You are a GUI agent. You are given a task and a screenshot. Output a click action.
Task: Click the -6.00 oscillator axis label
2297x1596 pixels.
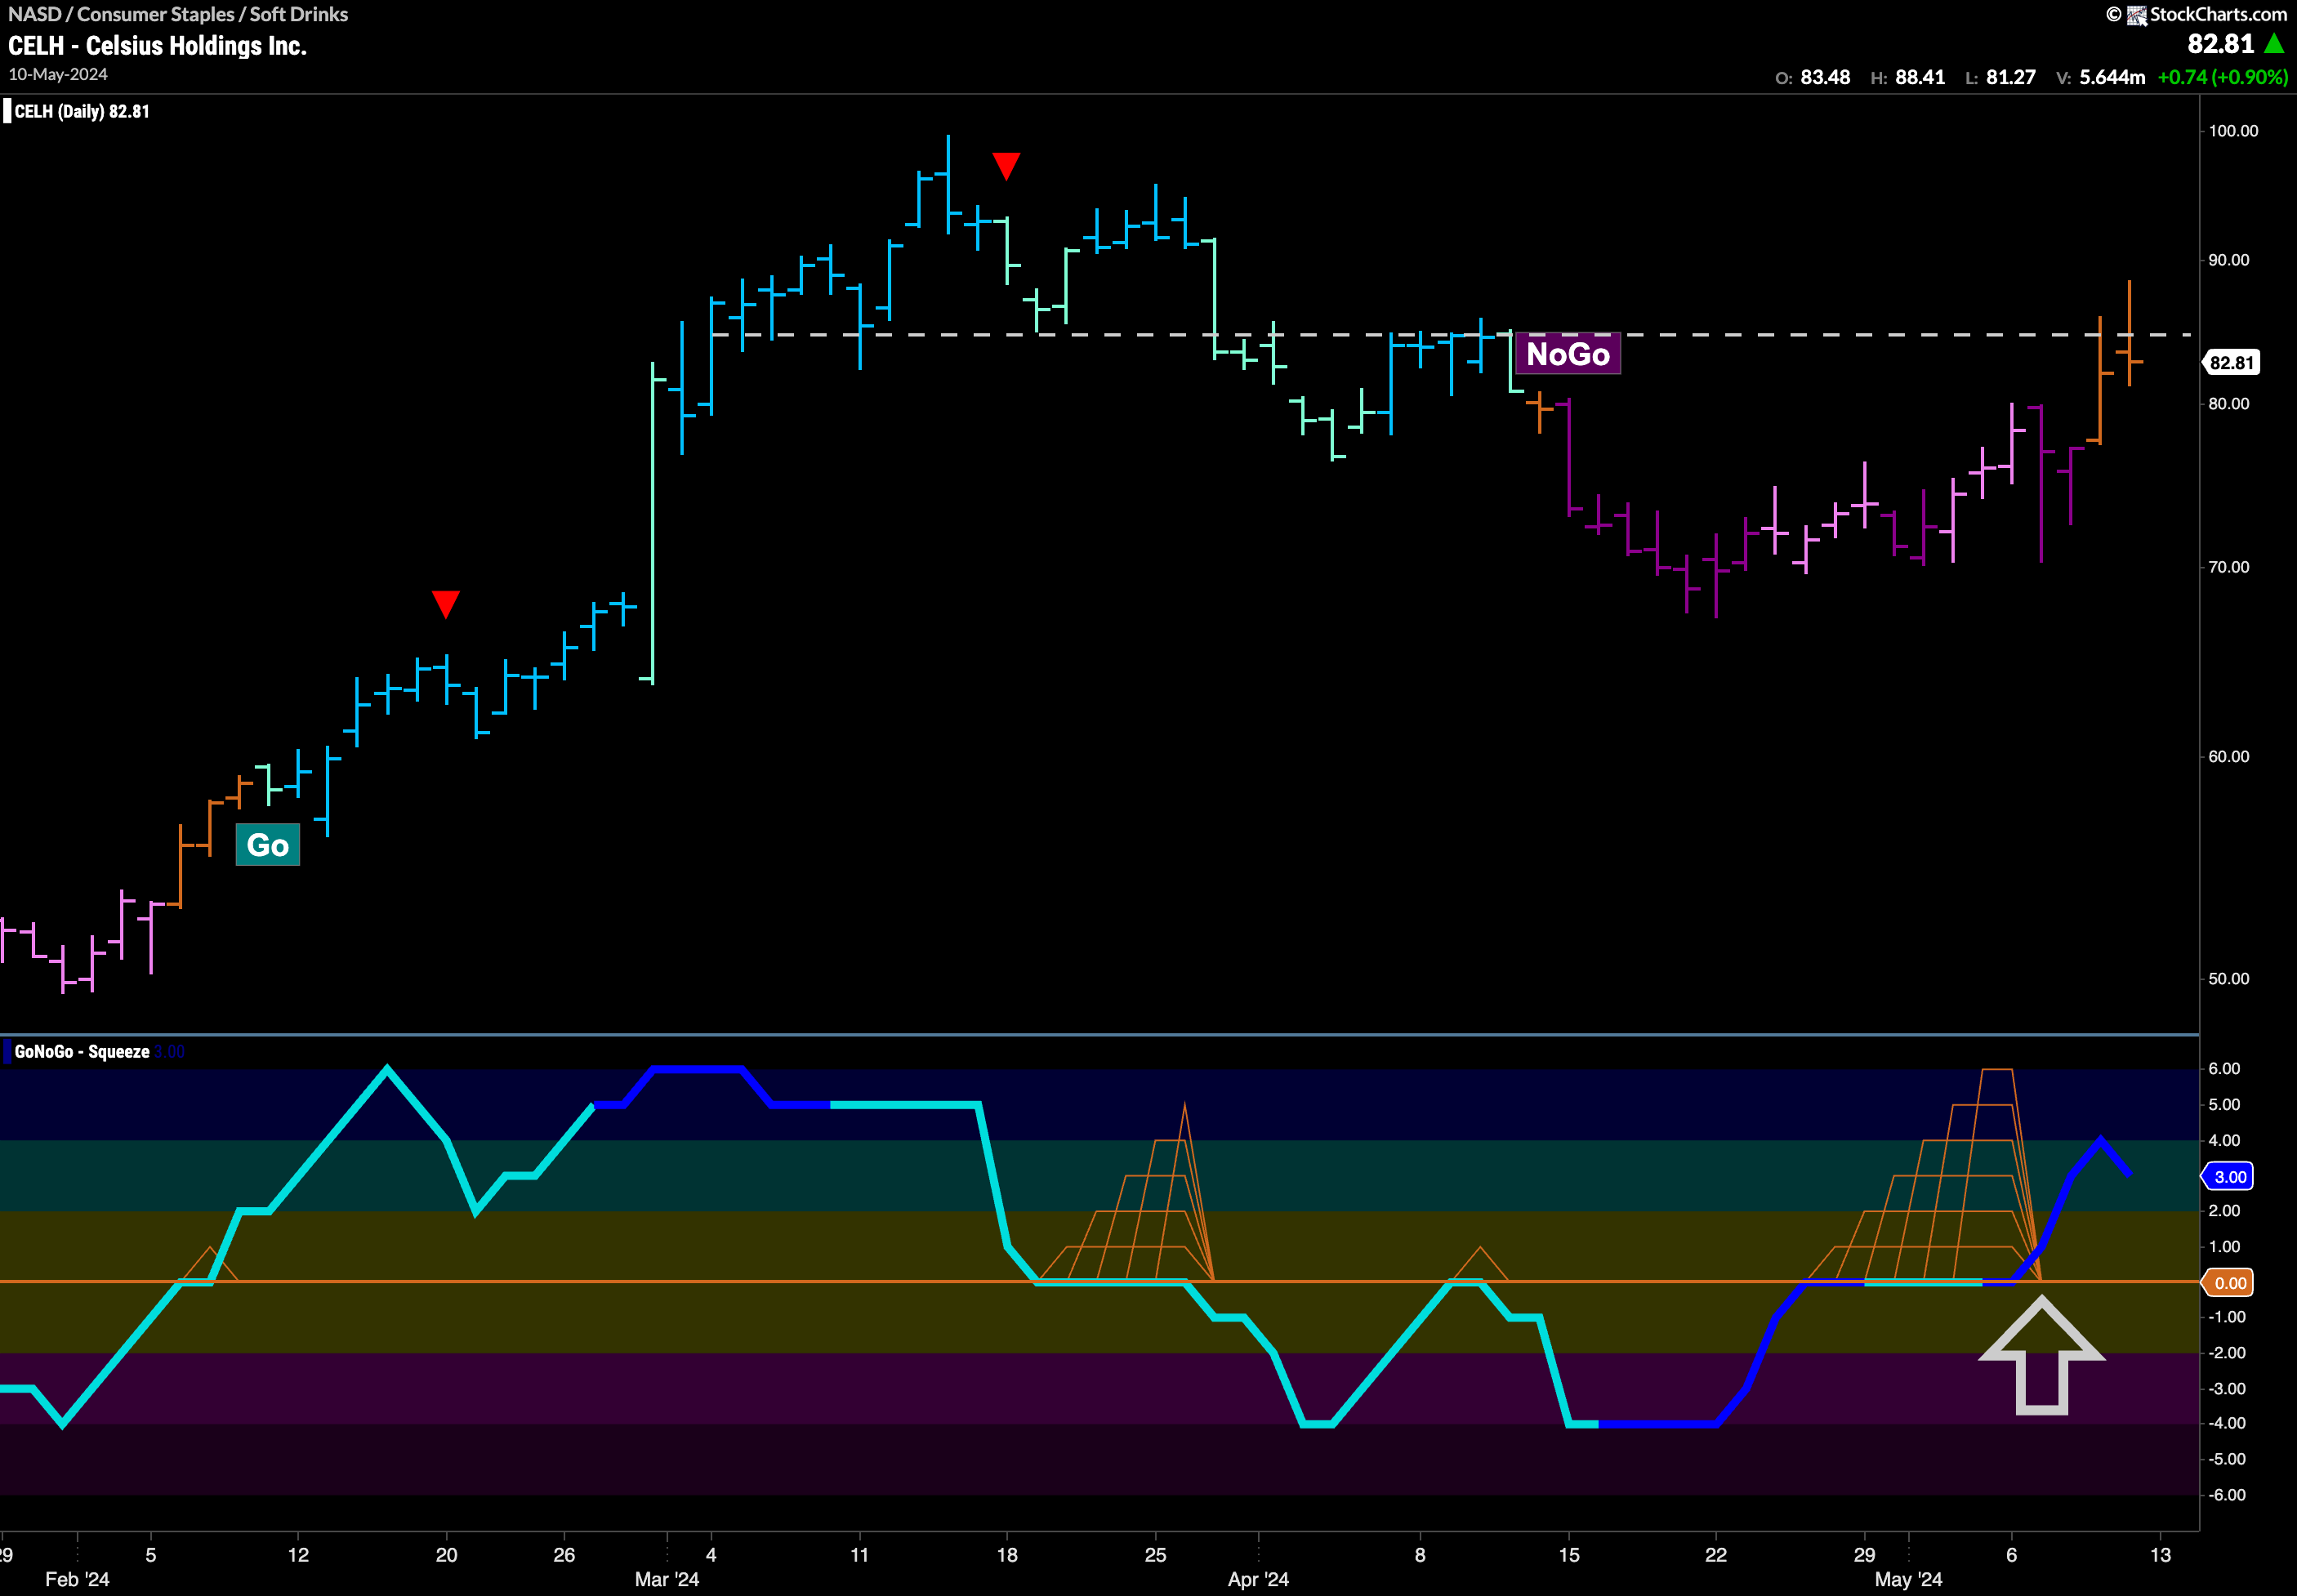tap(2226, 1495)
